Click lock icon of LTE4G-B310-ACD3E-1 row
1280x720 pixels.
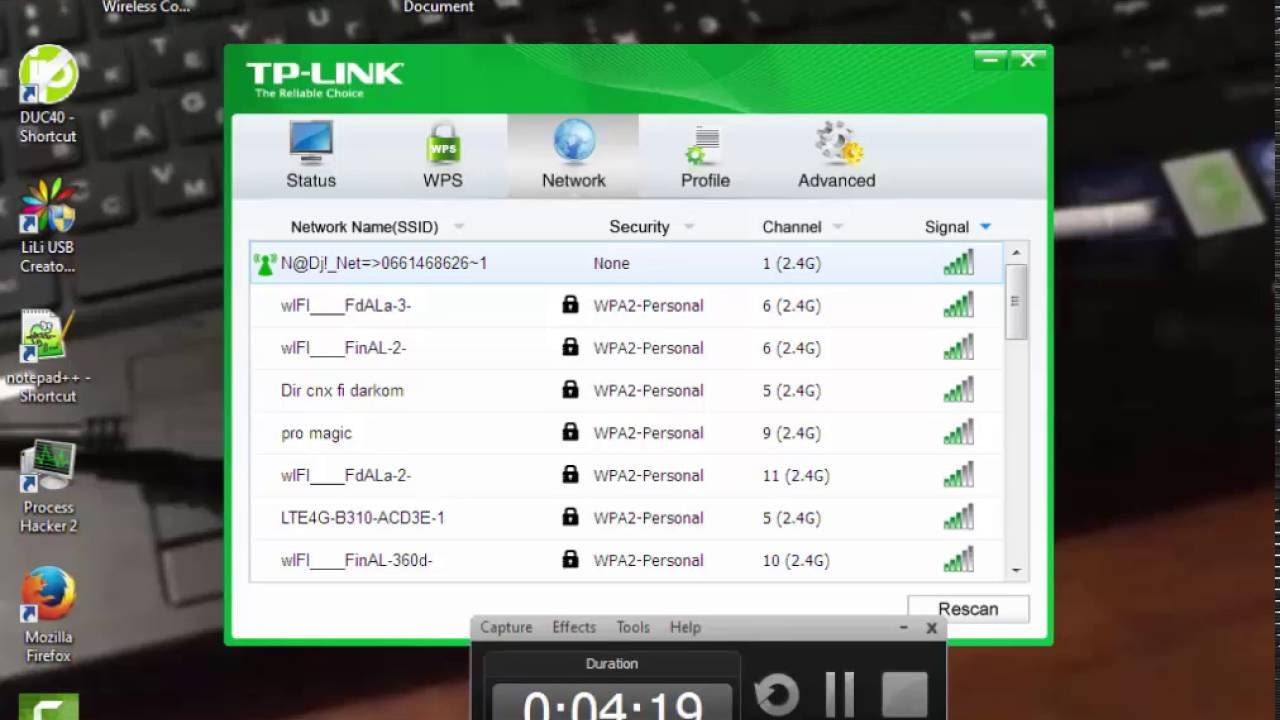pyautogui.click(x=570, y=517)
